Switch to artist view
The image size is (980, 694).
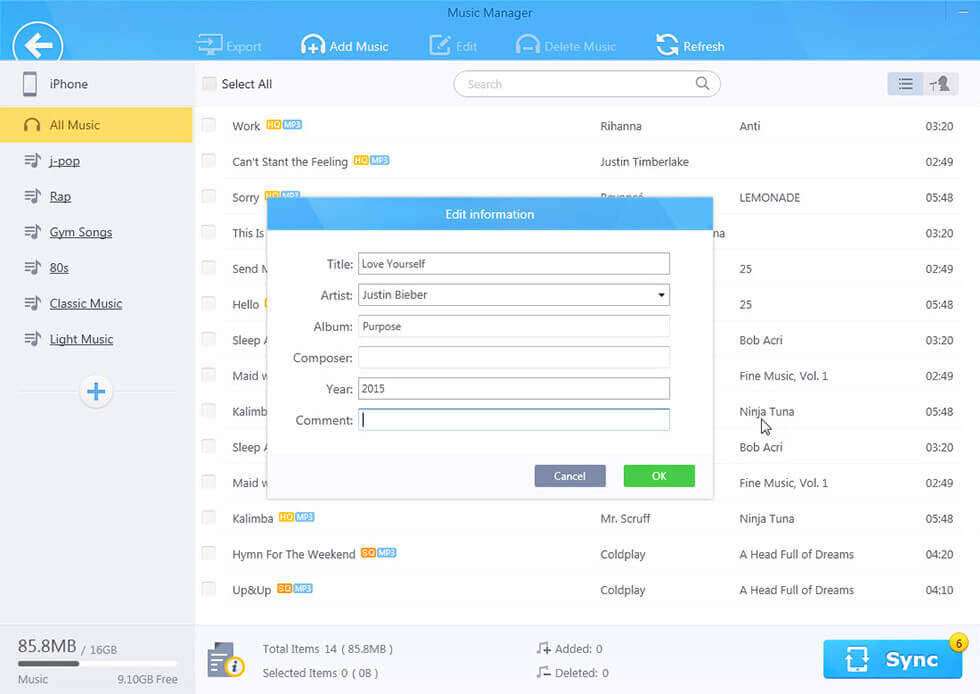click(940, 84)
